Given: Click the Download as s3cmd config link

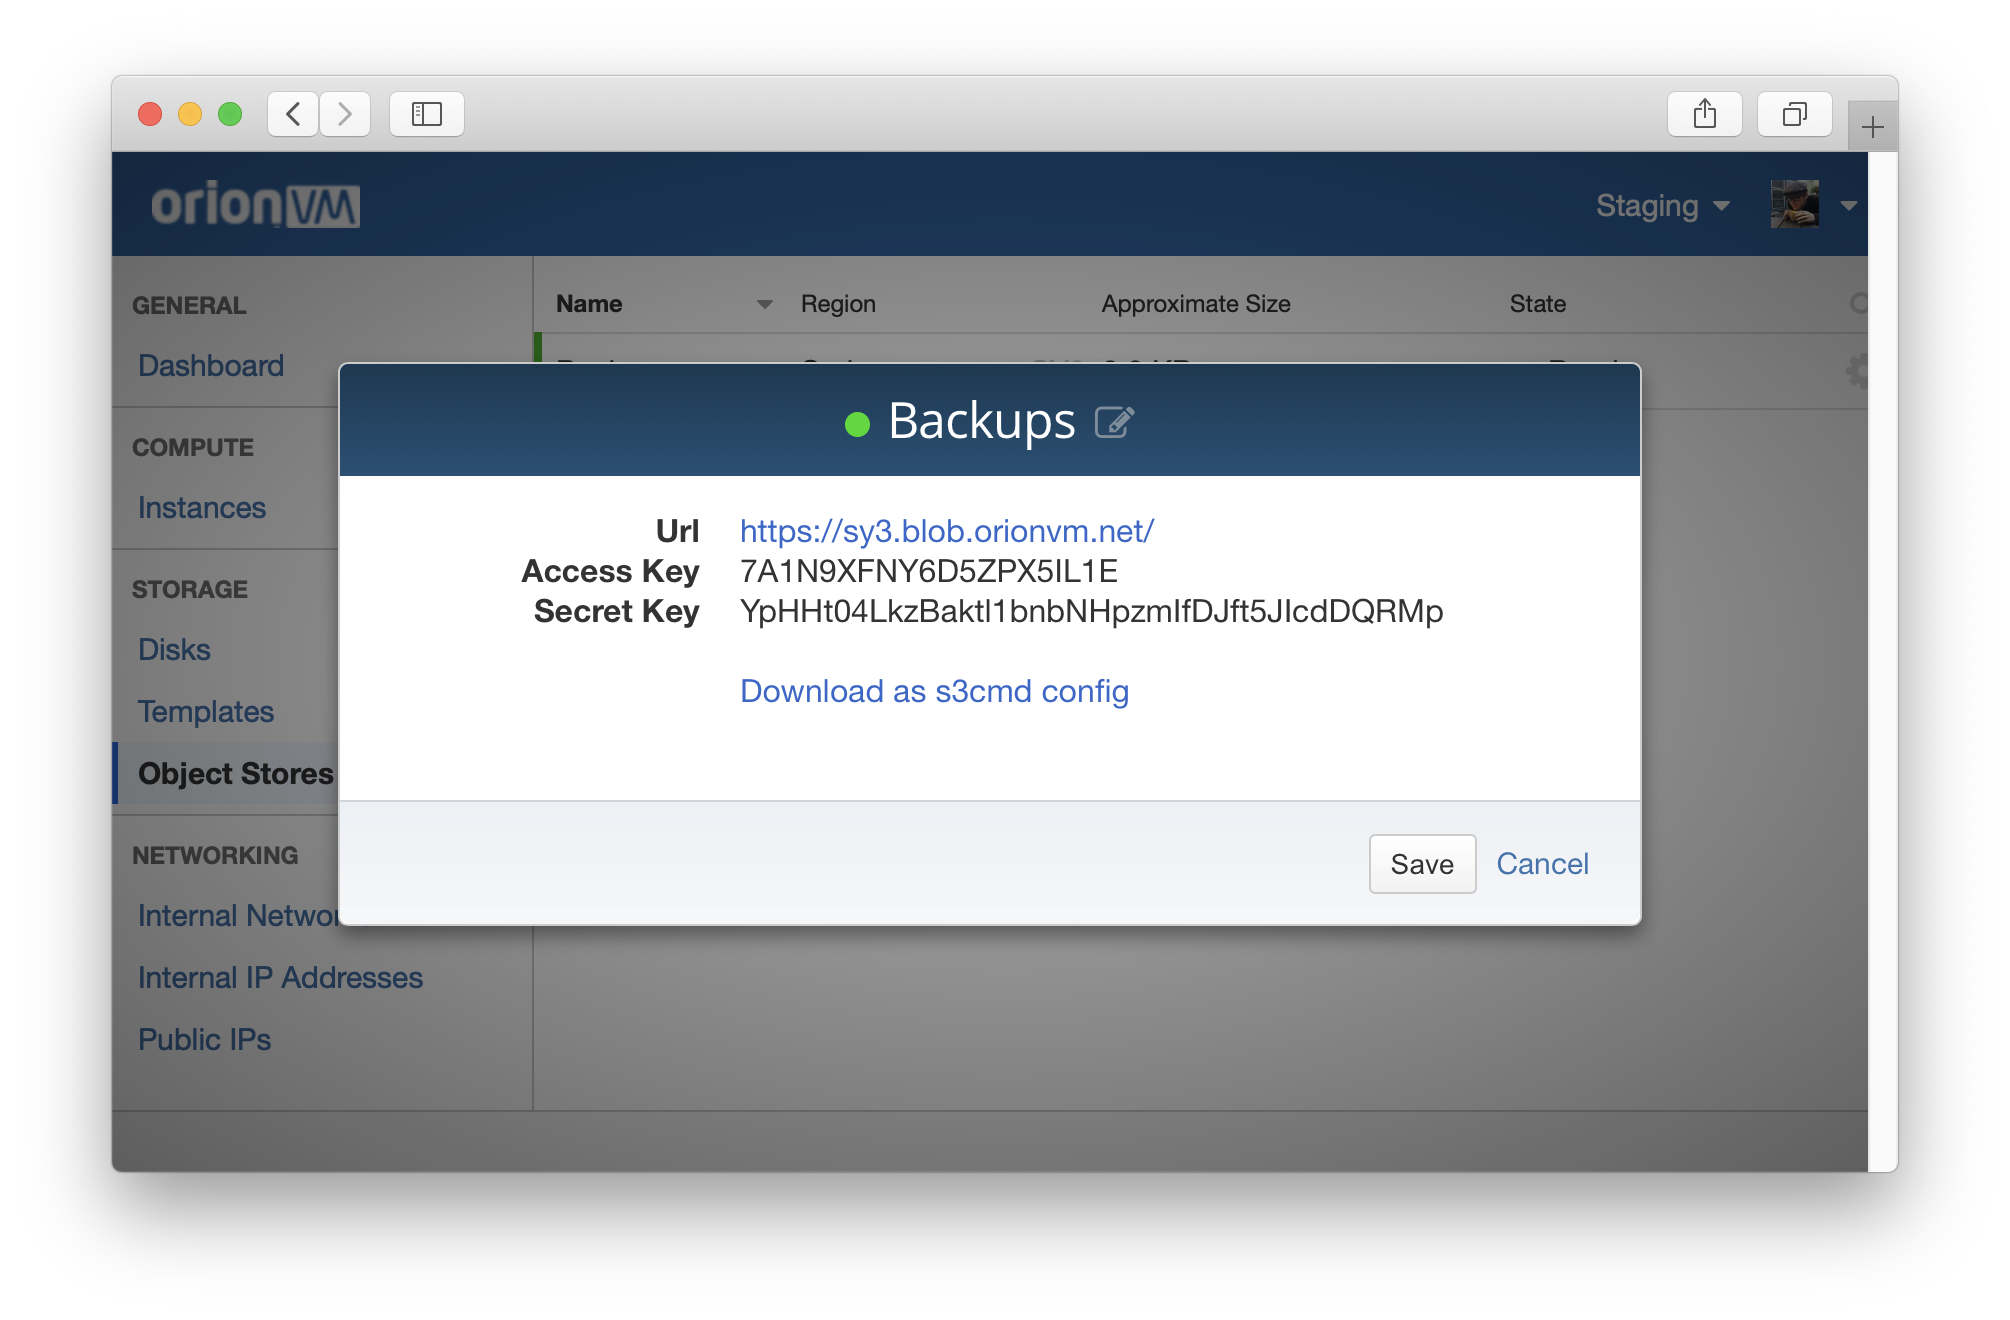Looking at the screenshot, I should click(x=933, y=690).
